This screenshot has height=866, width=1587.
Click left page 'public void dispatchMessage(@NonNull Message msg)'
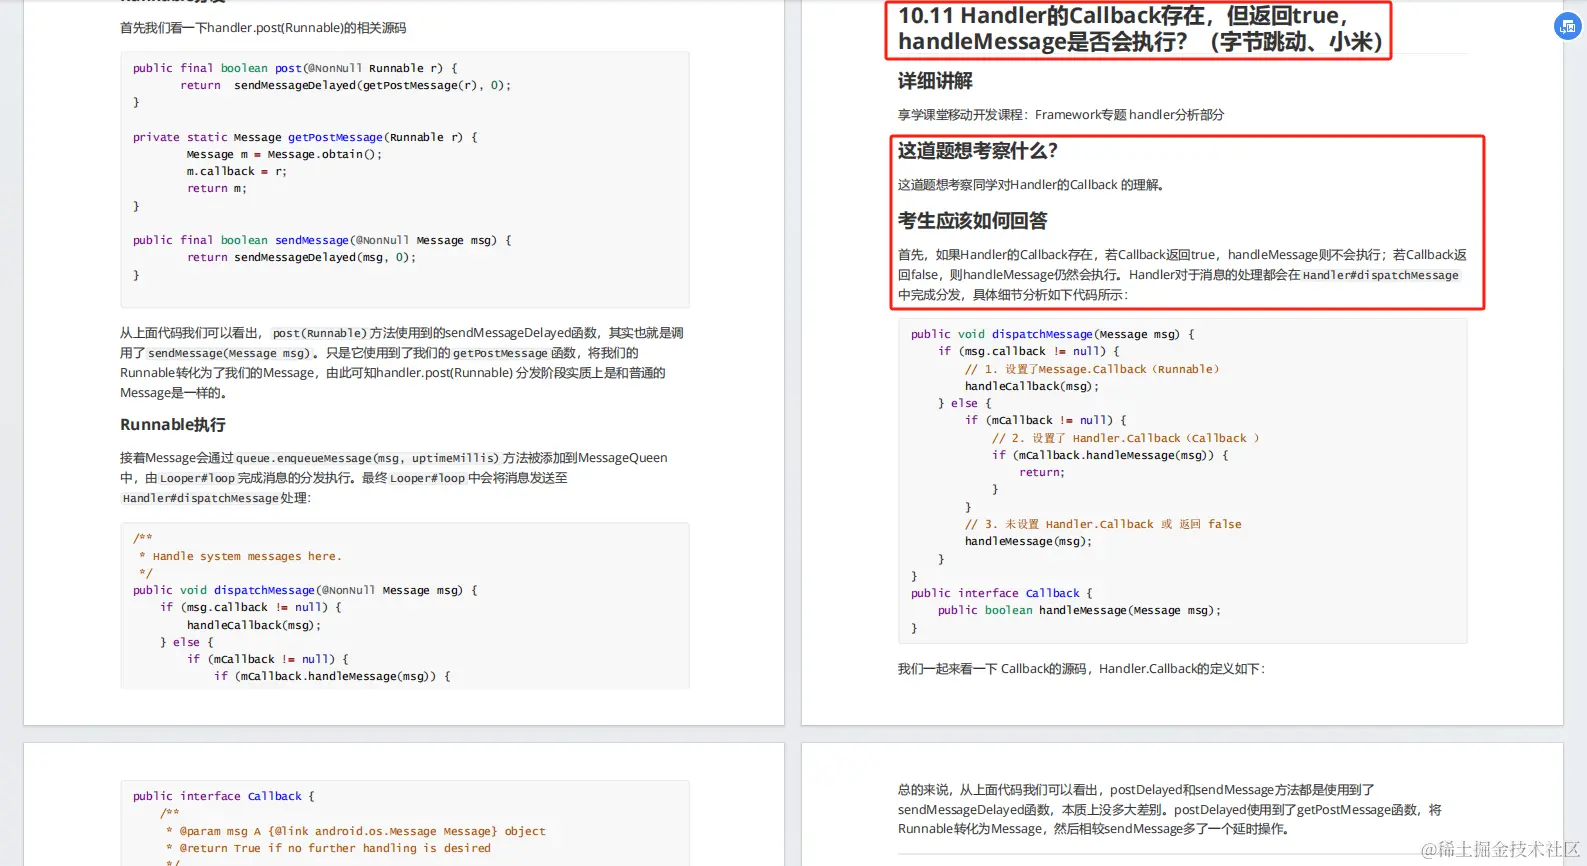click(x=305, y=590)
